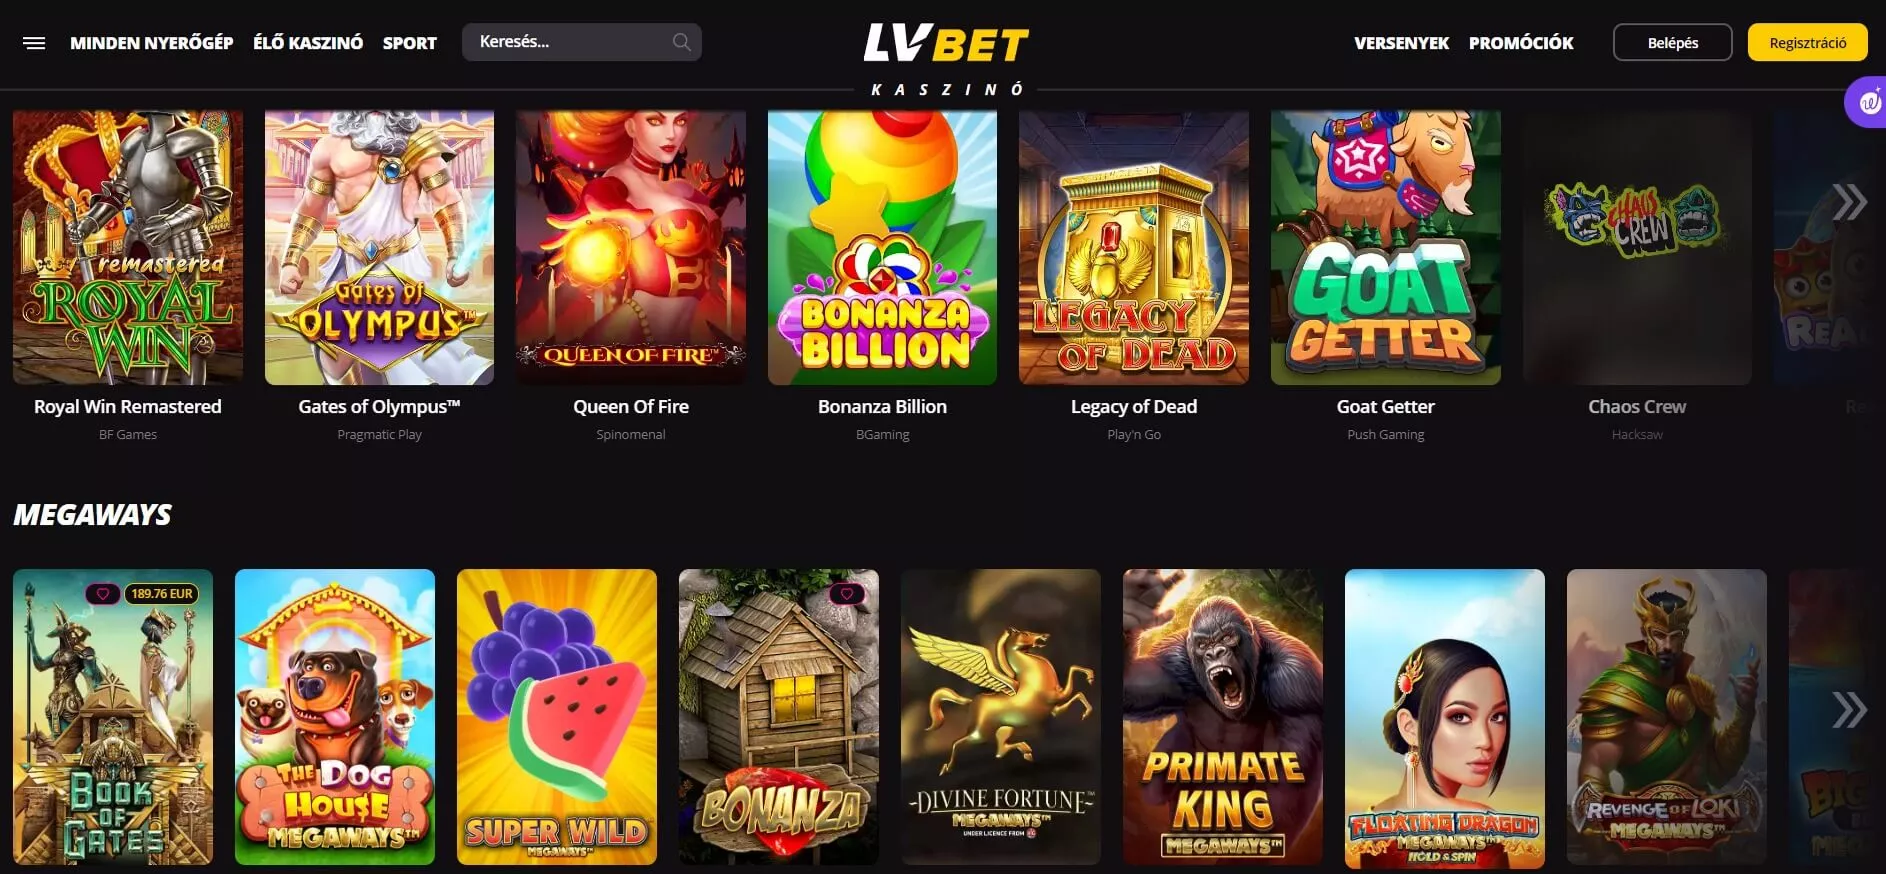Open the Sport section
This screenshot has width=1886, height=874.
[x=410, y=43]
